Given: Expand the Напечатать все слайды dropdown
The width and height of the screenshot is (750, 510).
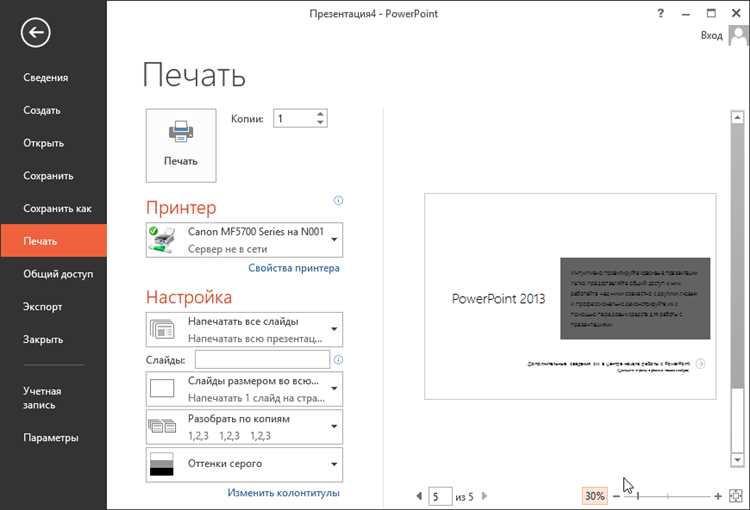Looking at the screenshot, I should coord(244,330).
